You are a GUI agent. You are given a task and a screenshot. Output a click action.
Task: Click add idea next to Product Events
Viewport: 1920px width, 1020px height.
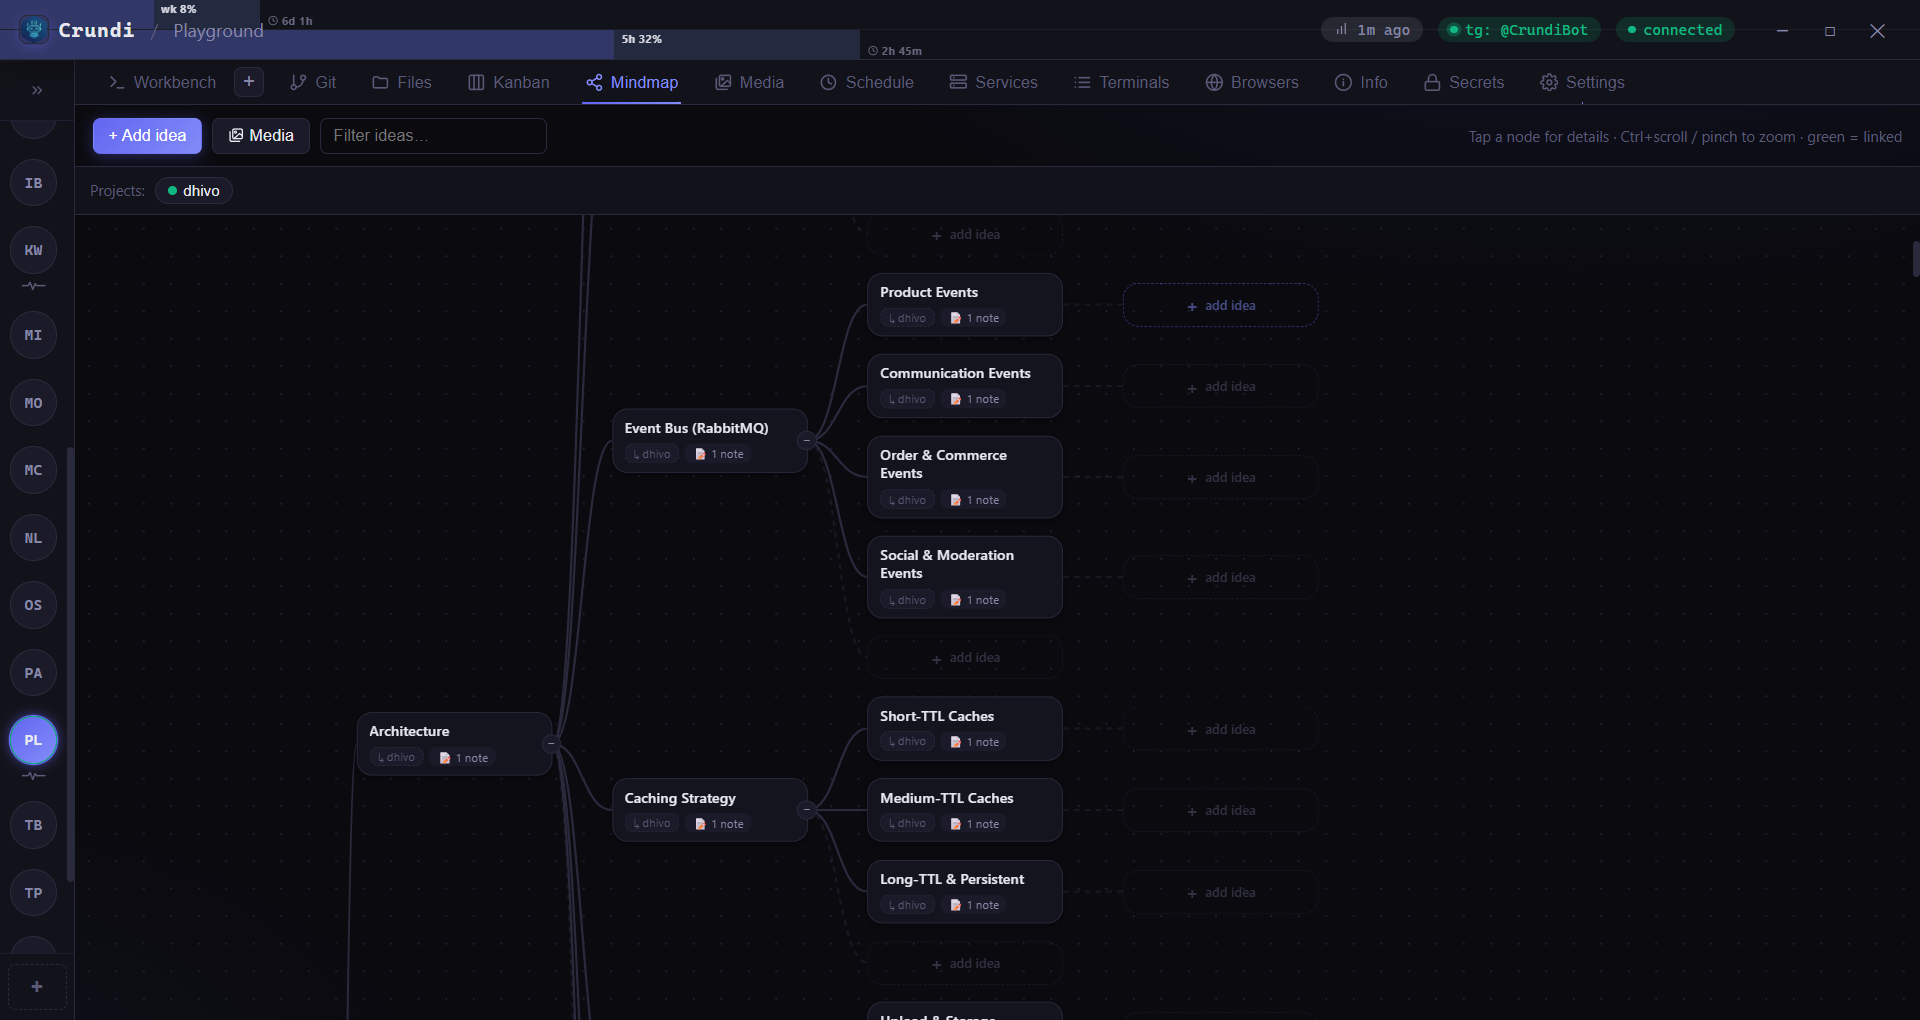pyautogui.click(x=1220, y=305)
